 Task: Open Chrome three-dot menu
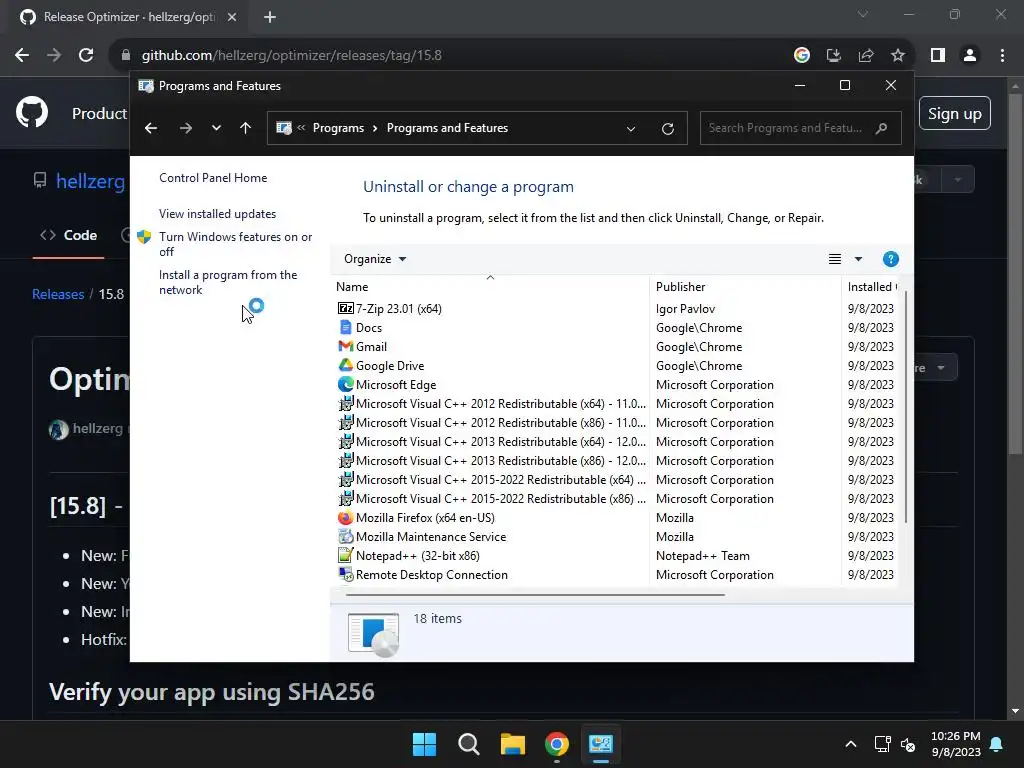(x=1002, y=56)
